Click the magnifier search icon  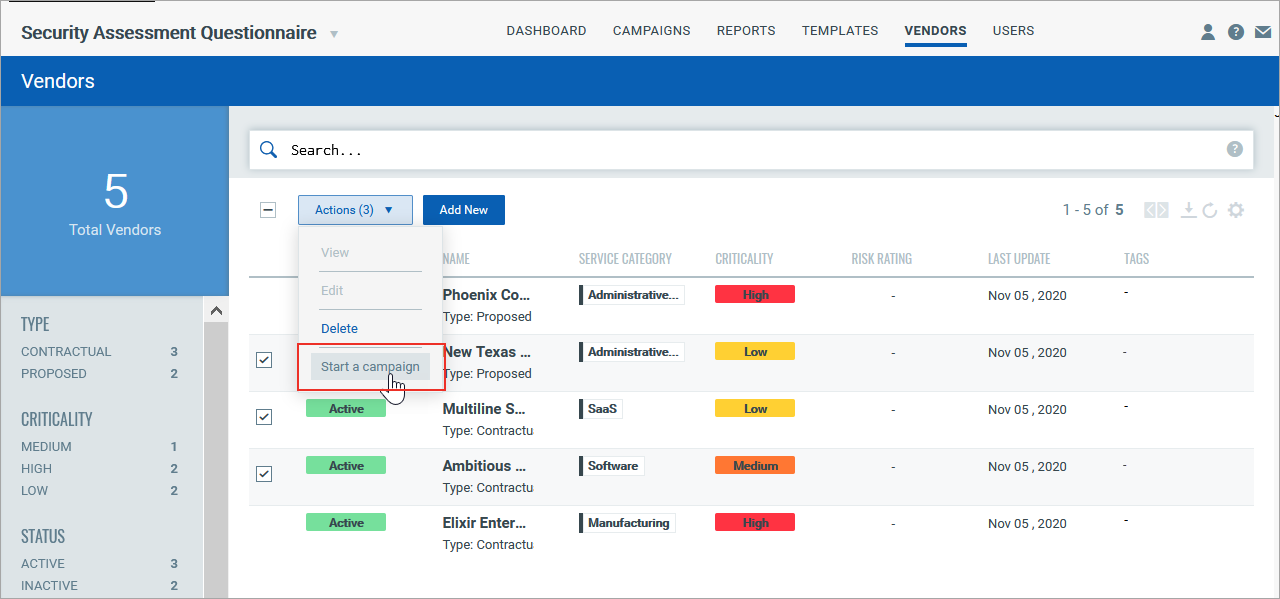point(268,149)
